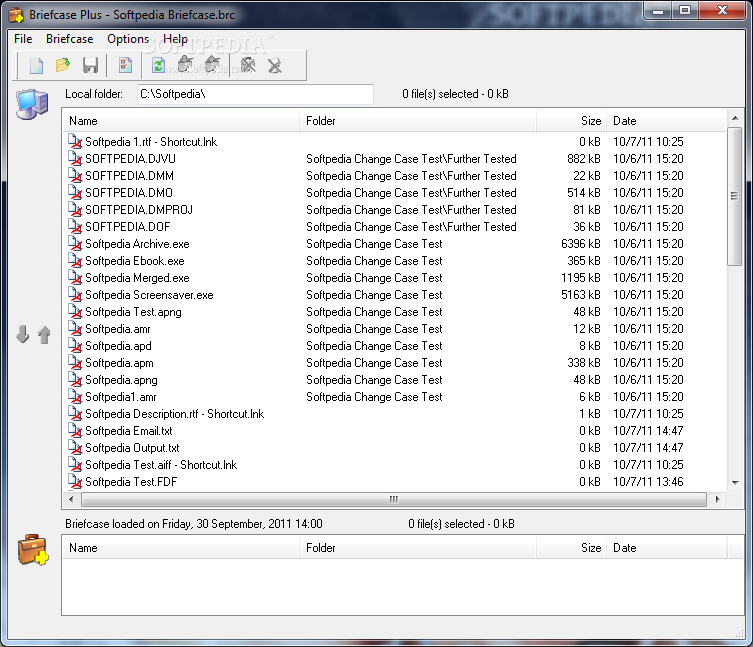This screenshot has width=753, height=647.
Task: Select the Softpedia1.amr file row
Action: 394,397
